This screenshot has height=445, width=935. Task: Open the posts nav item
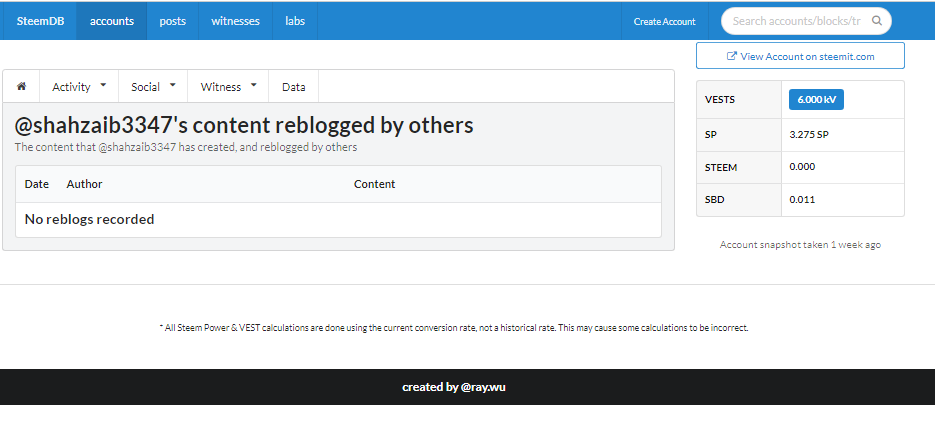(172, 21)
